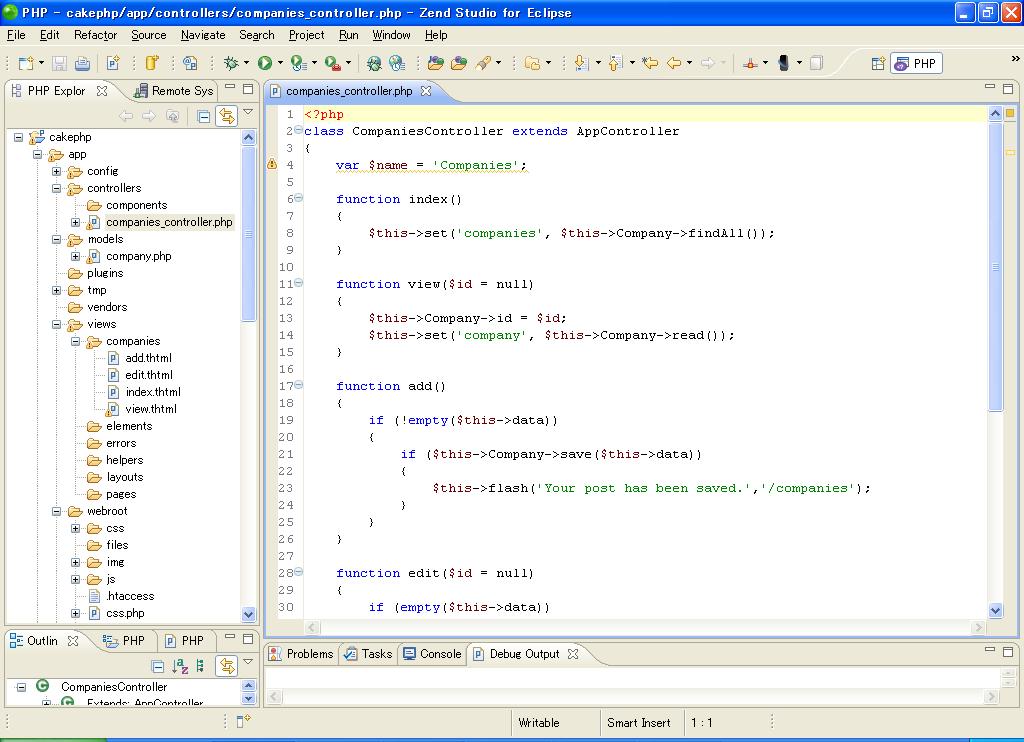
Task: Toggle Link with Editor in PHP Explorer
Action: (x=227, y=116)
